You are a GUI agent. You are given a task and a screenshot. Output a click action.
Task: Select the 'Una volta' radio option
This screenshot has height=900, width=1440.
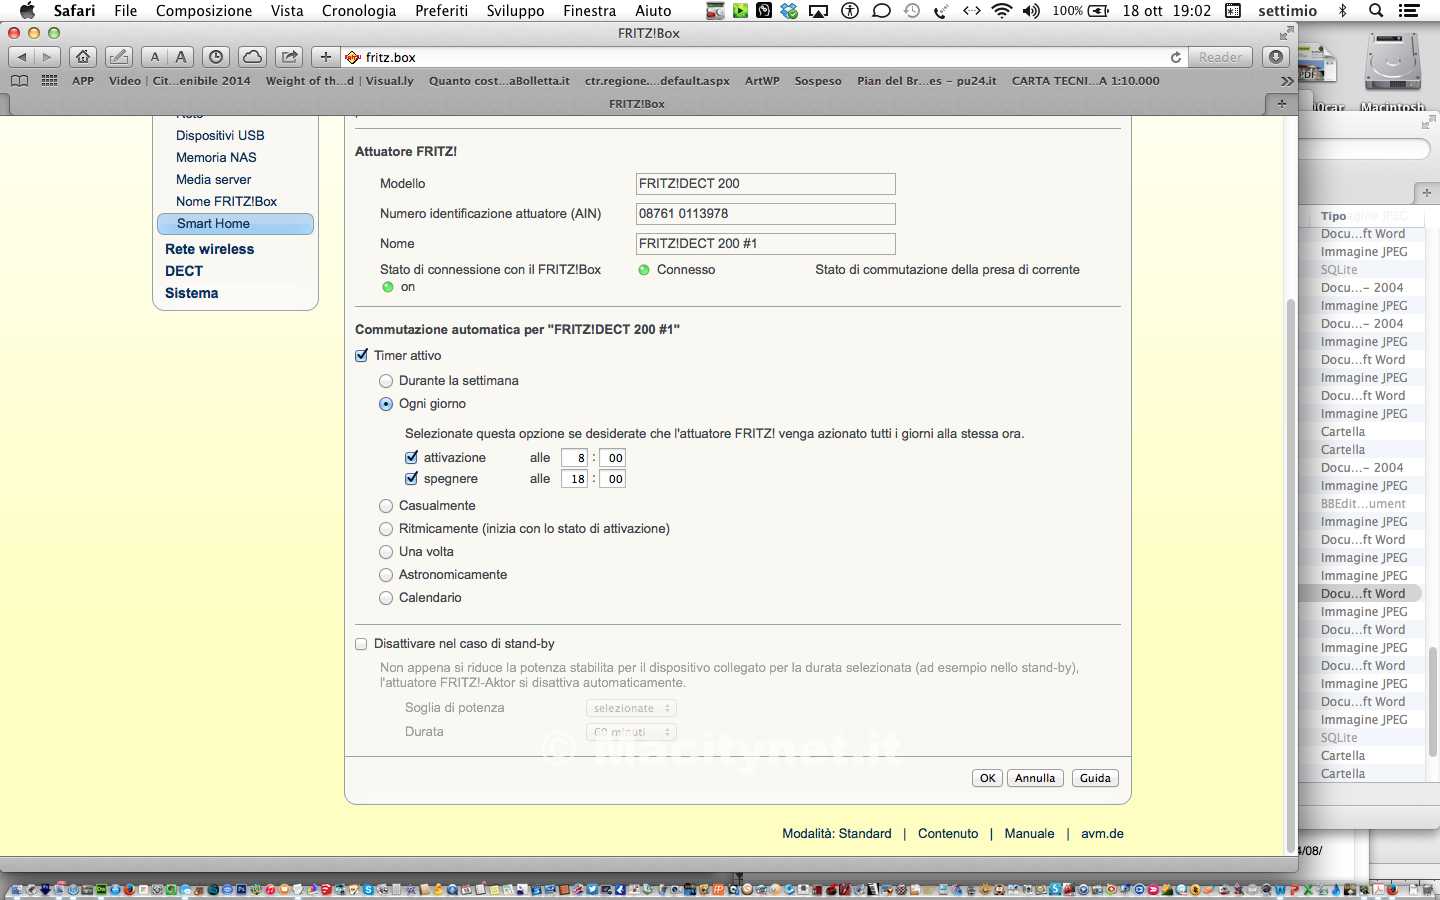coord(386,552)
